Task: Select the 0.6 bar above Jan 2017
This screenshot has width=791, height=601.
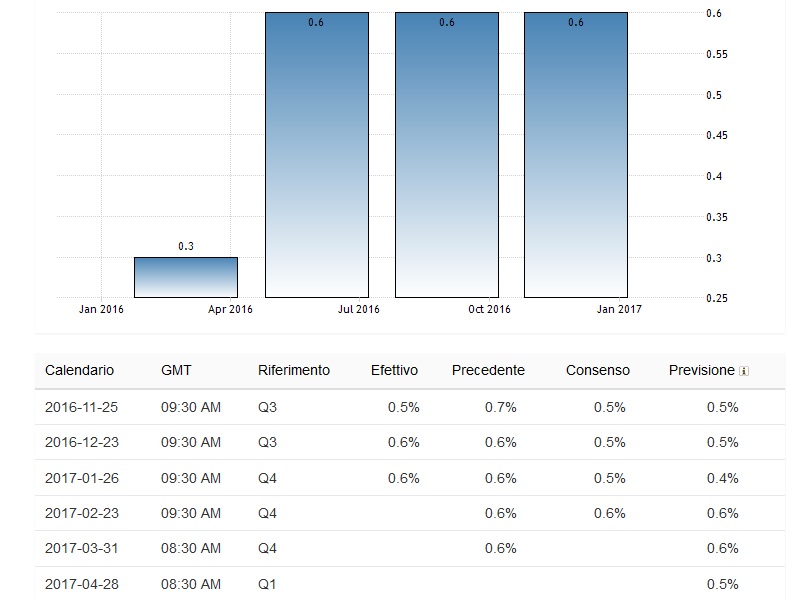Action: tap(576, 155)
